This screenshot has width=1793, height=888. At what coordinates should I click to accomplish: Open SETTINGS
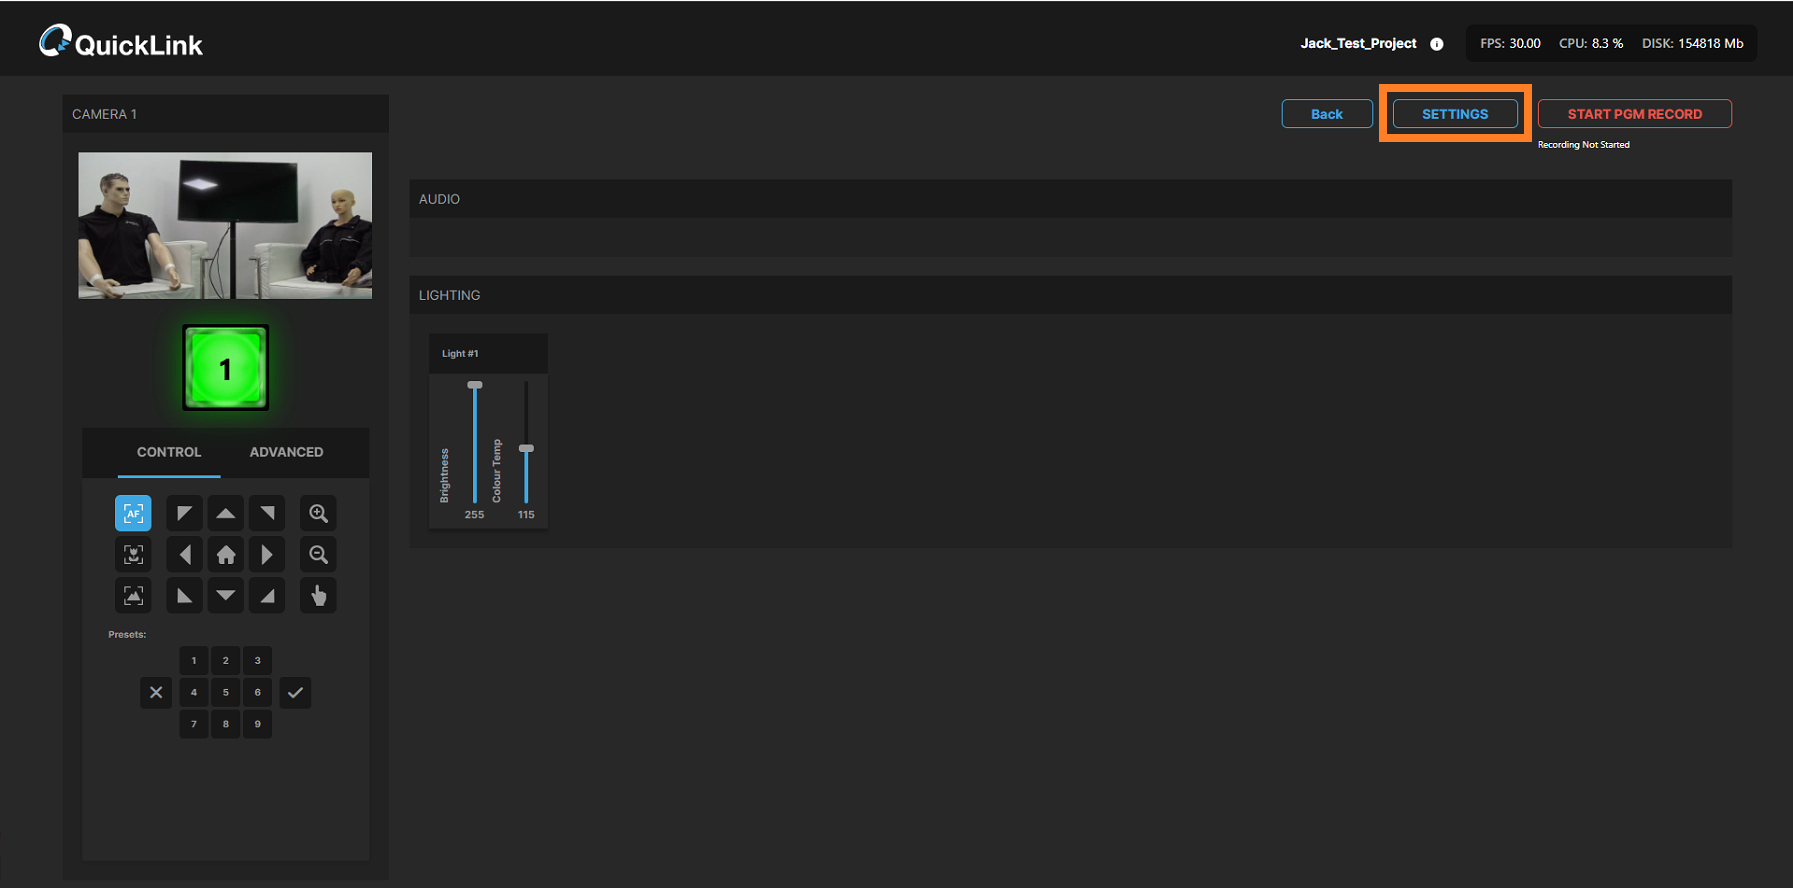point(1455,114)
